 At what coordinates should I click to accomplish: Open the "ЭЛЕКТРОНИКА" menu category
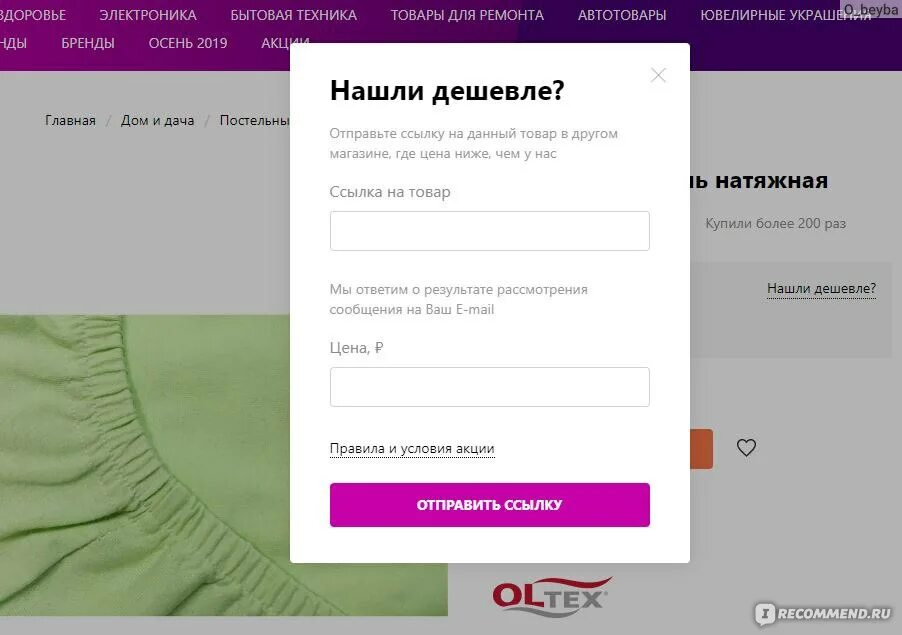click(x=148, y=15)
